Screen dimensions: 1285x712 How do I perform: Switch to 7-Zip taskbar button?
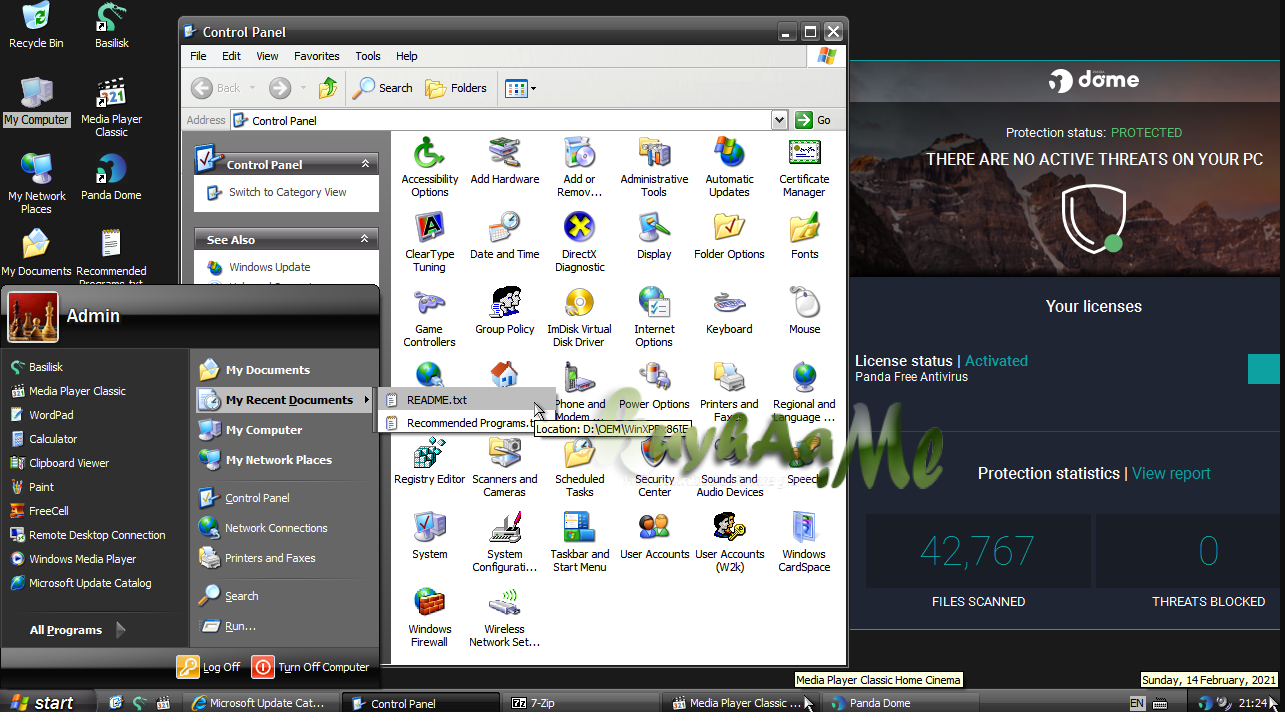tap(579, 703)
